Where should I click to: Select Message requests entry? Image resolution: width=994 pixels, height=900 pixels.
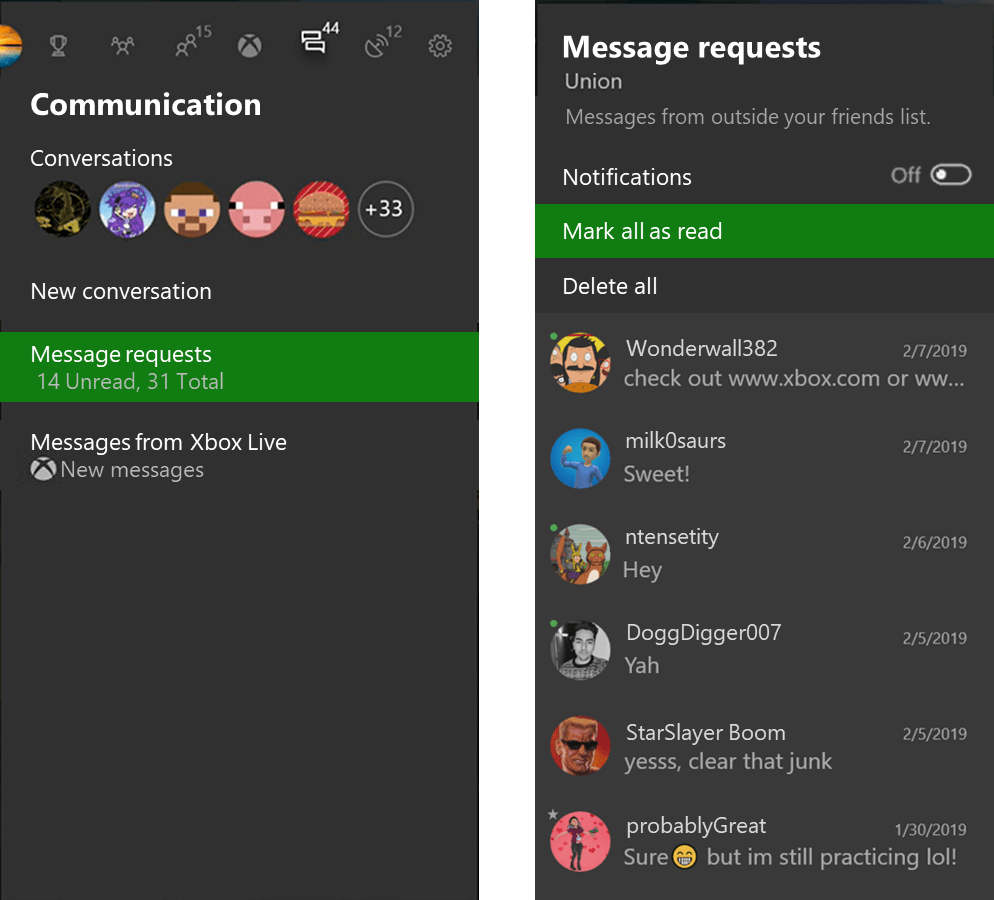(x=239, y=367)
